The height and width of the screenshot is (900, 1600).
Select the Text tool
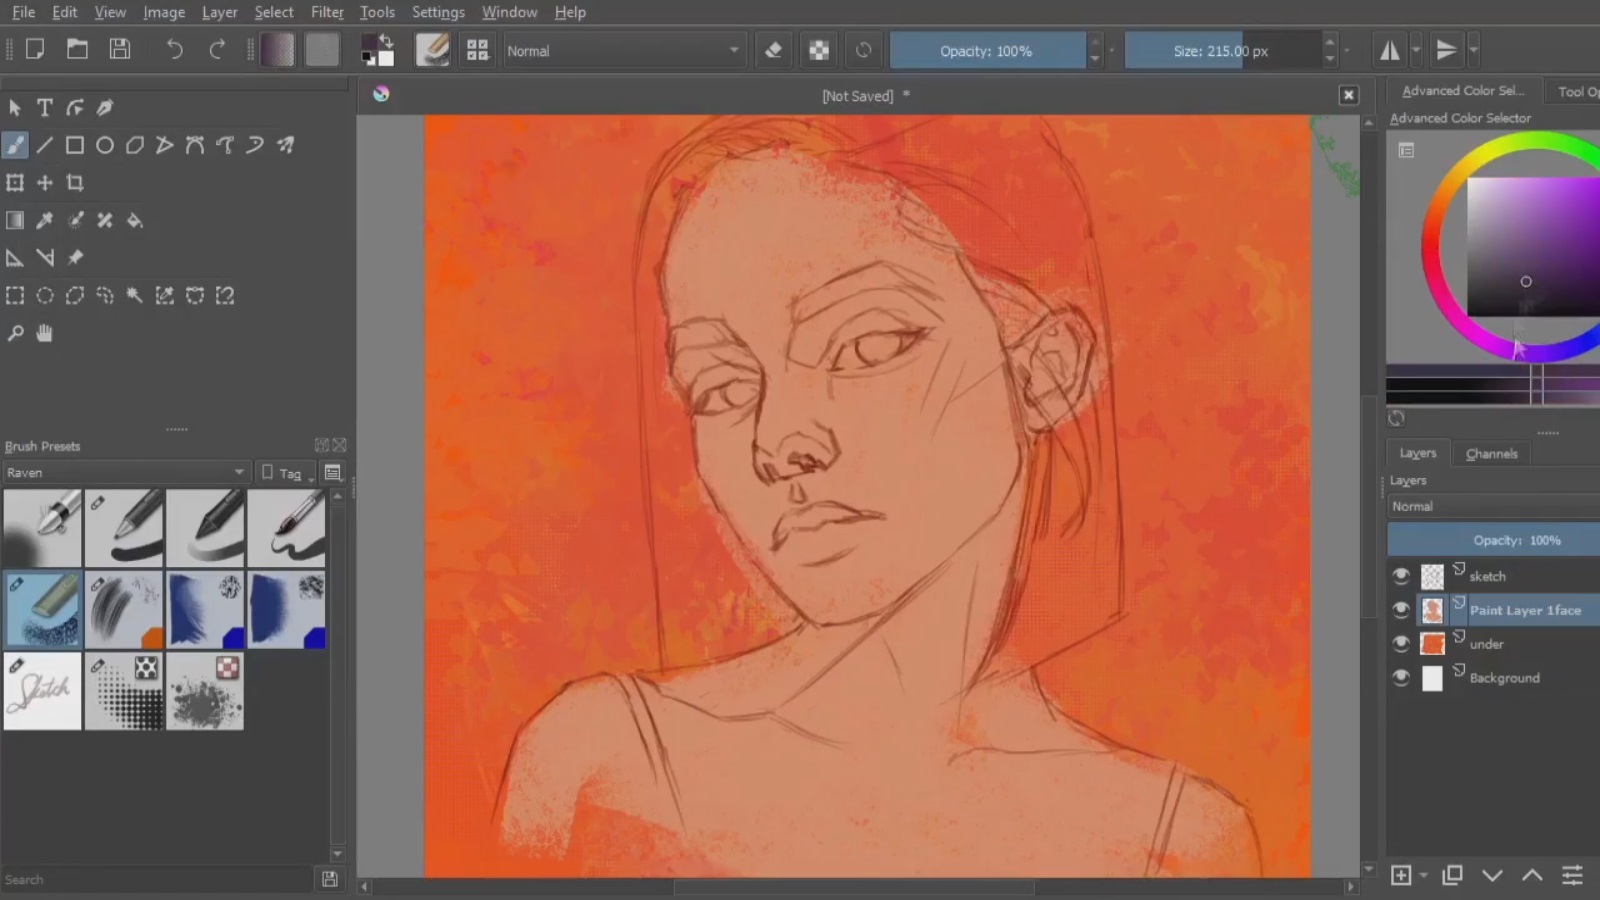(x=45, y=107)
